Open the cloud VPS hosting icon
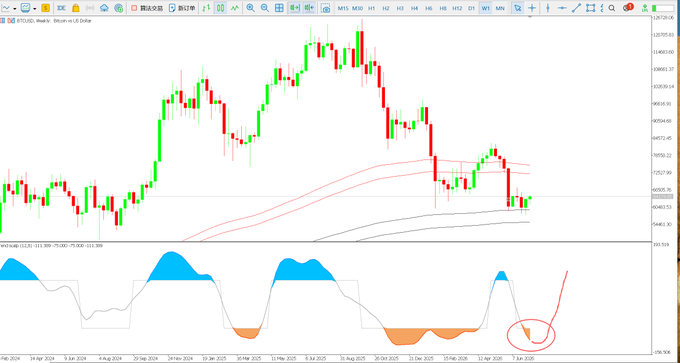 (104, 8)
